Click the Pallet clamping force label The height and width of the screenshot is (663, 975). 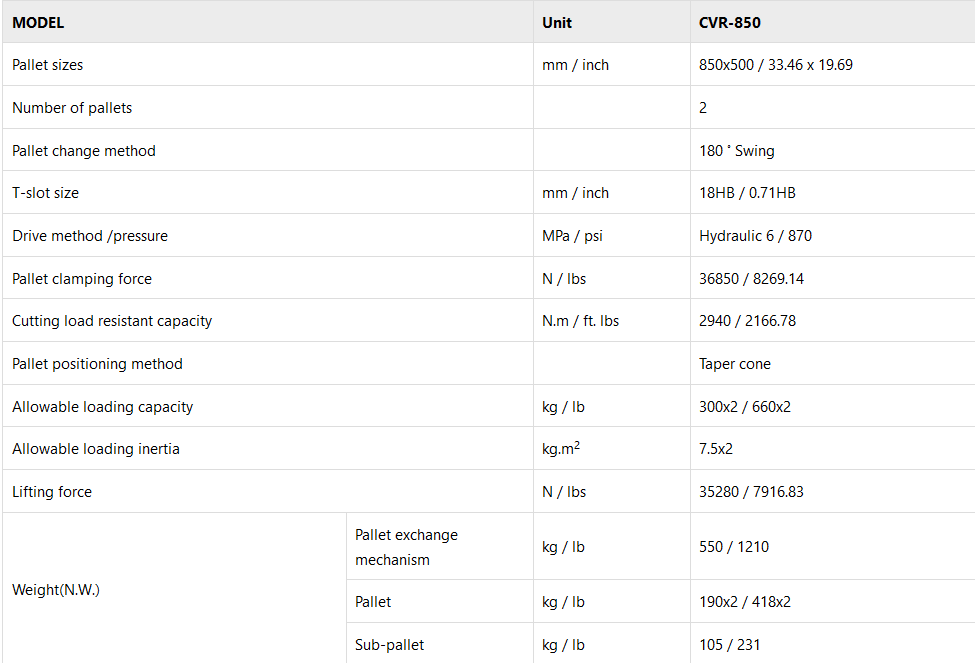[82, 279]
